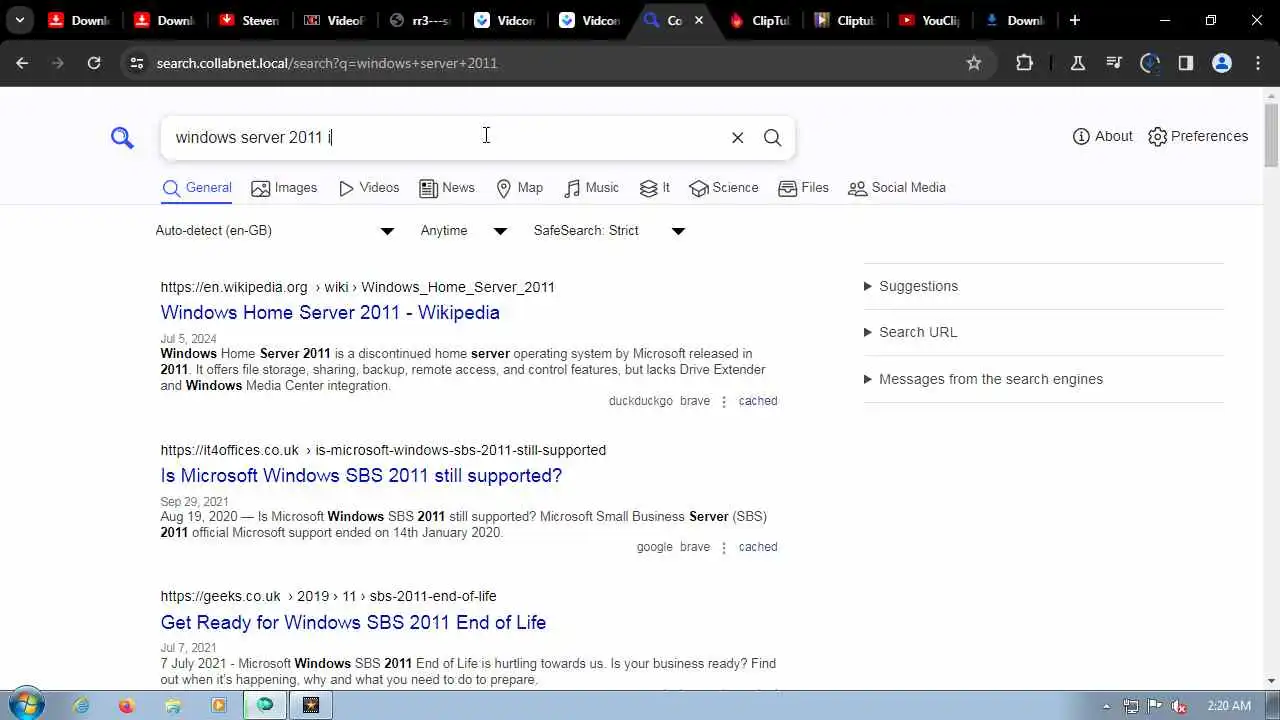Switch to the Steven browser tab
Screen dimensions: 1280x720
250,20
